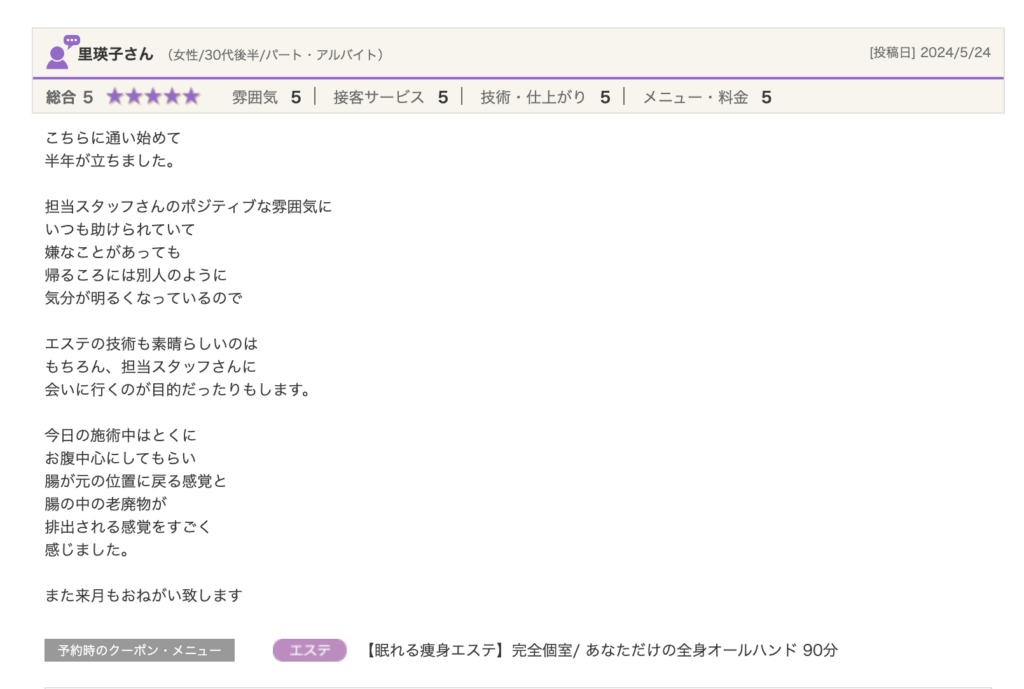Image resolution: width=1024 pixels, height=689 pixels.
Task: Click the line いつも助けられていて
Action: click(x=120, y=229)
